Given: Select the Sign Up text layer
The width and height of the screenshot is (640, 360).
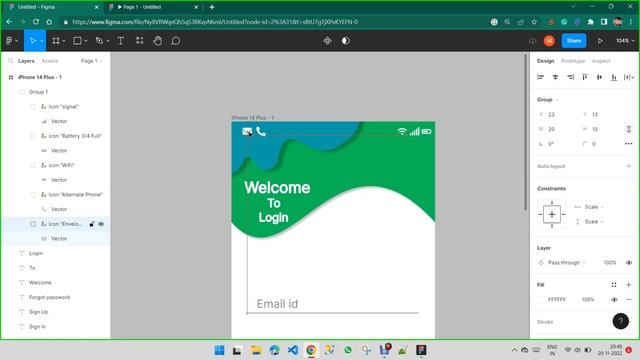Looking at the screenshot, I should point(38,312).
